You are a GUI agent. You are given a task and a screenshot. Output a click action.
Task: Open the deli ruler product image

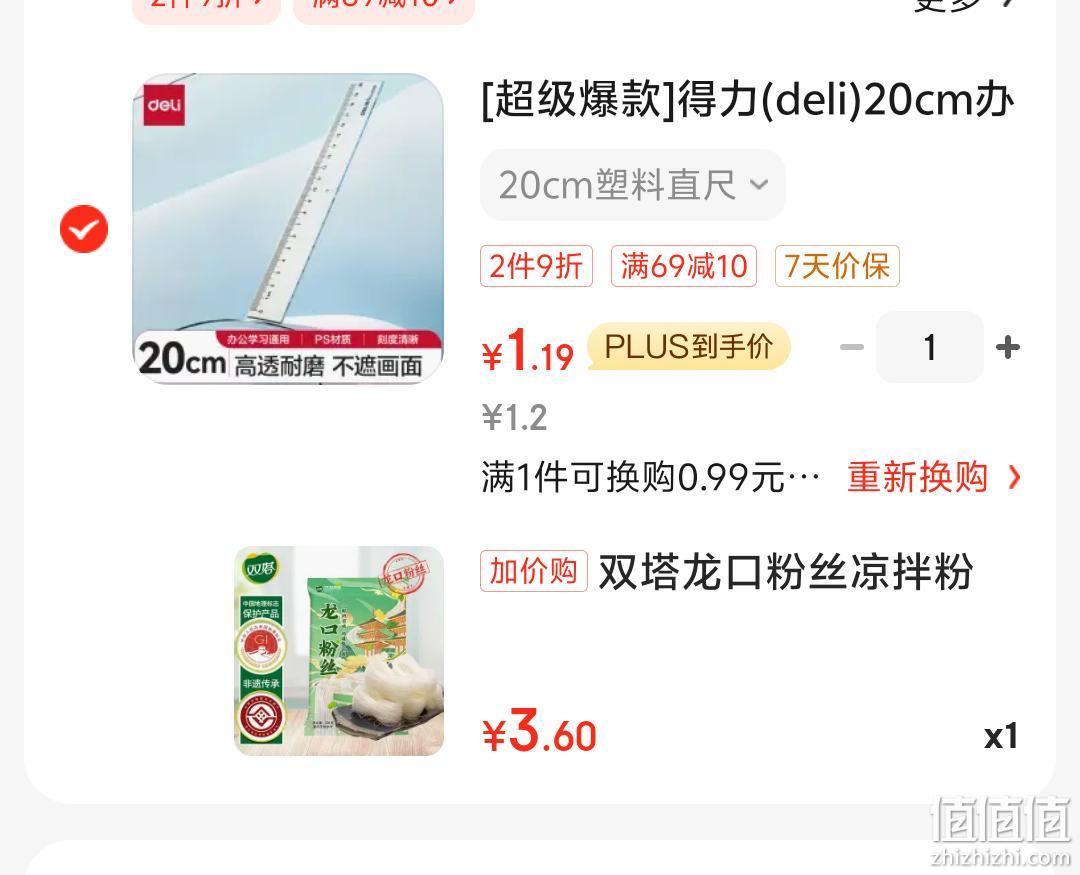click(288, 228)
